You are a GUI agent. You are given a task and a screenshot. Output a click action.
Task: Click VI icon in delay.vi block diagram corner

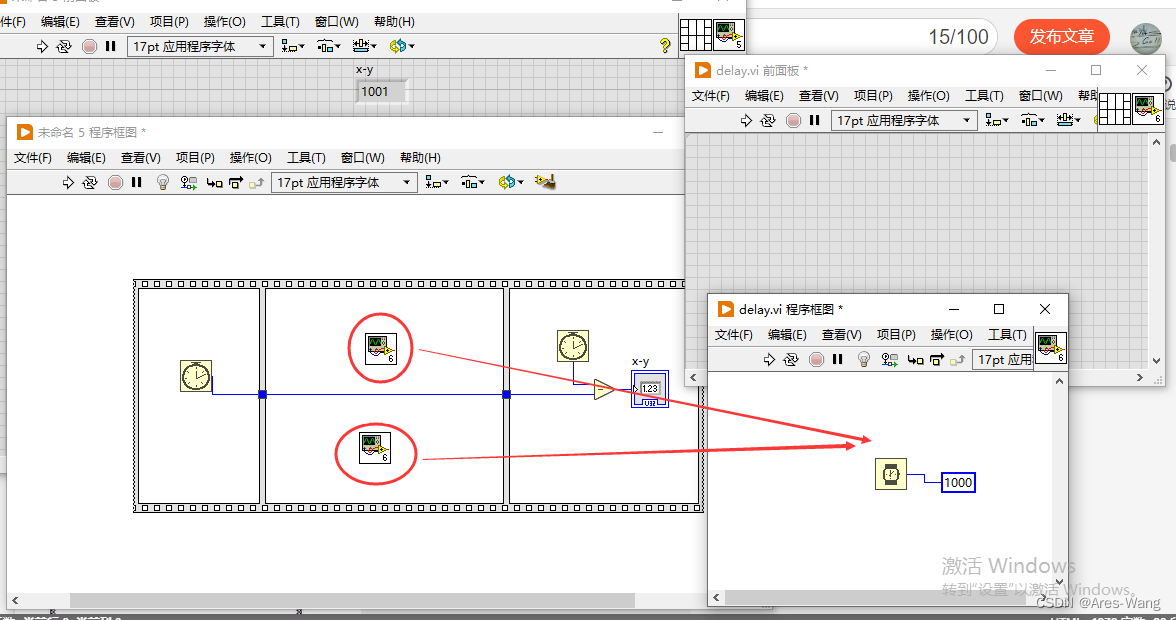(1052, 349)
